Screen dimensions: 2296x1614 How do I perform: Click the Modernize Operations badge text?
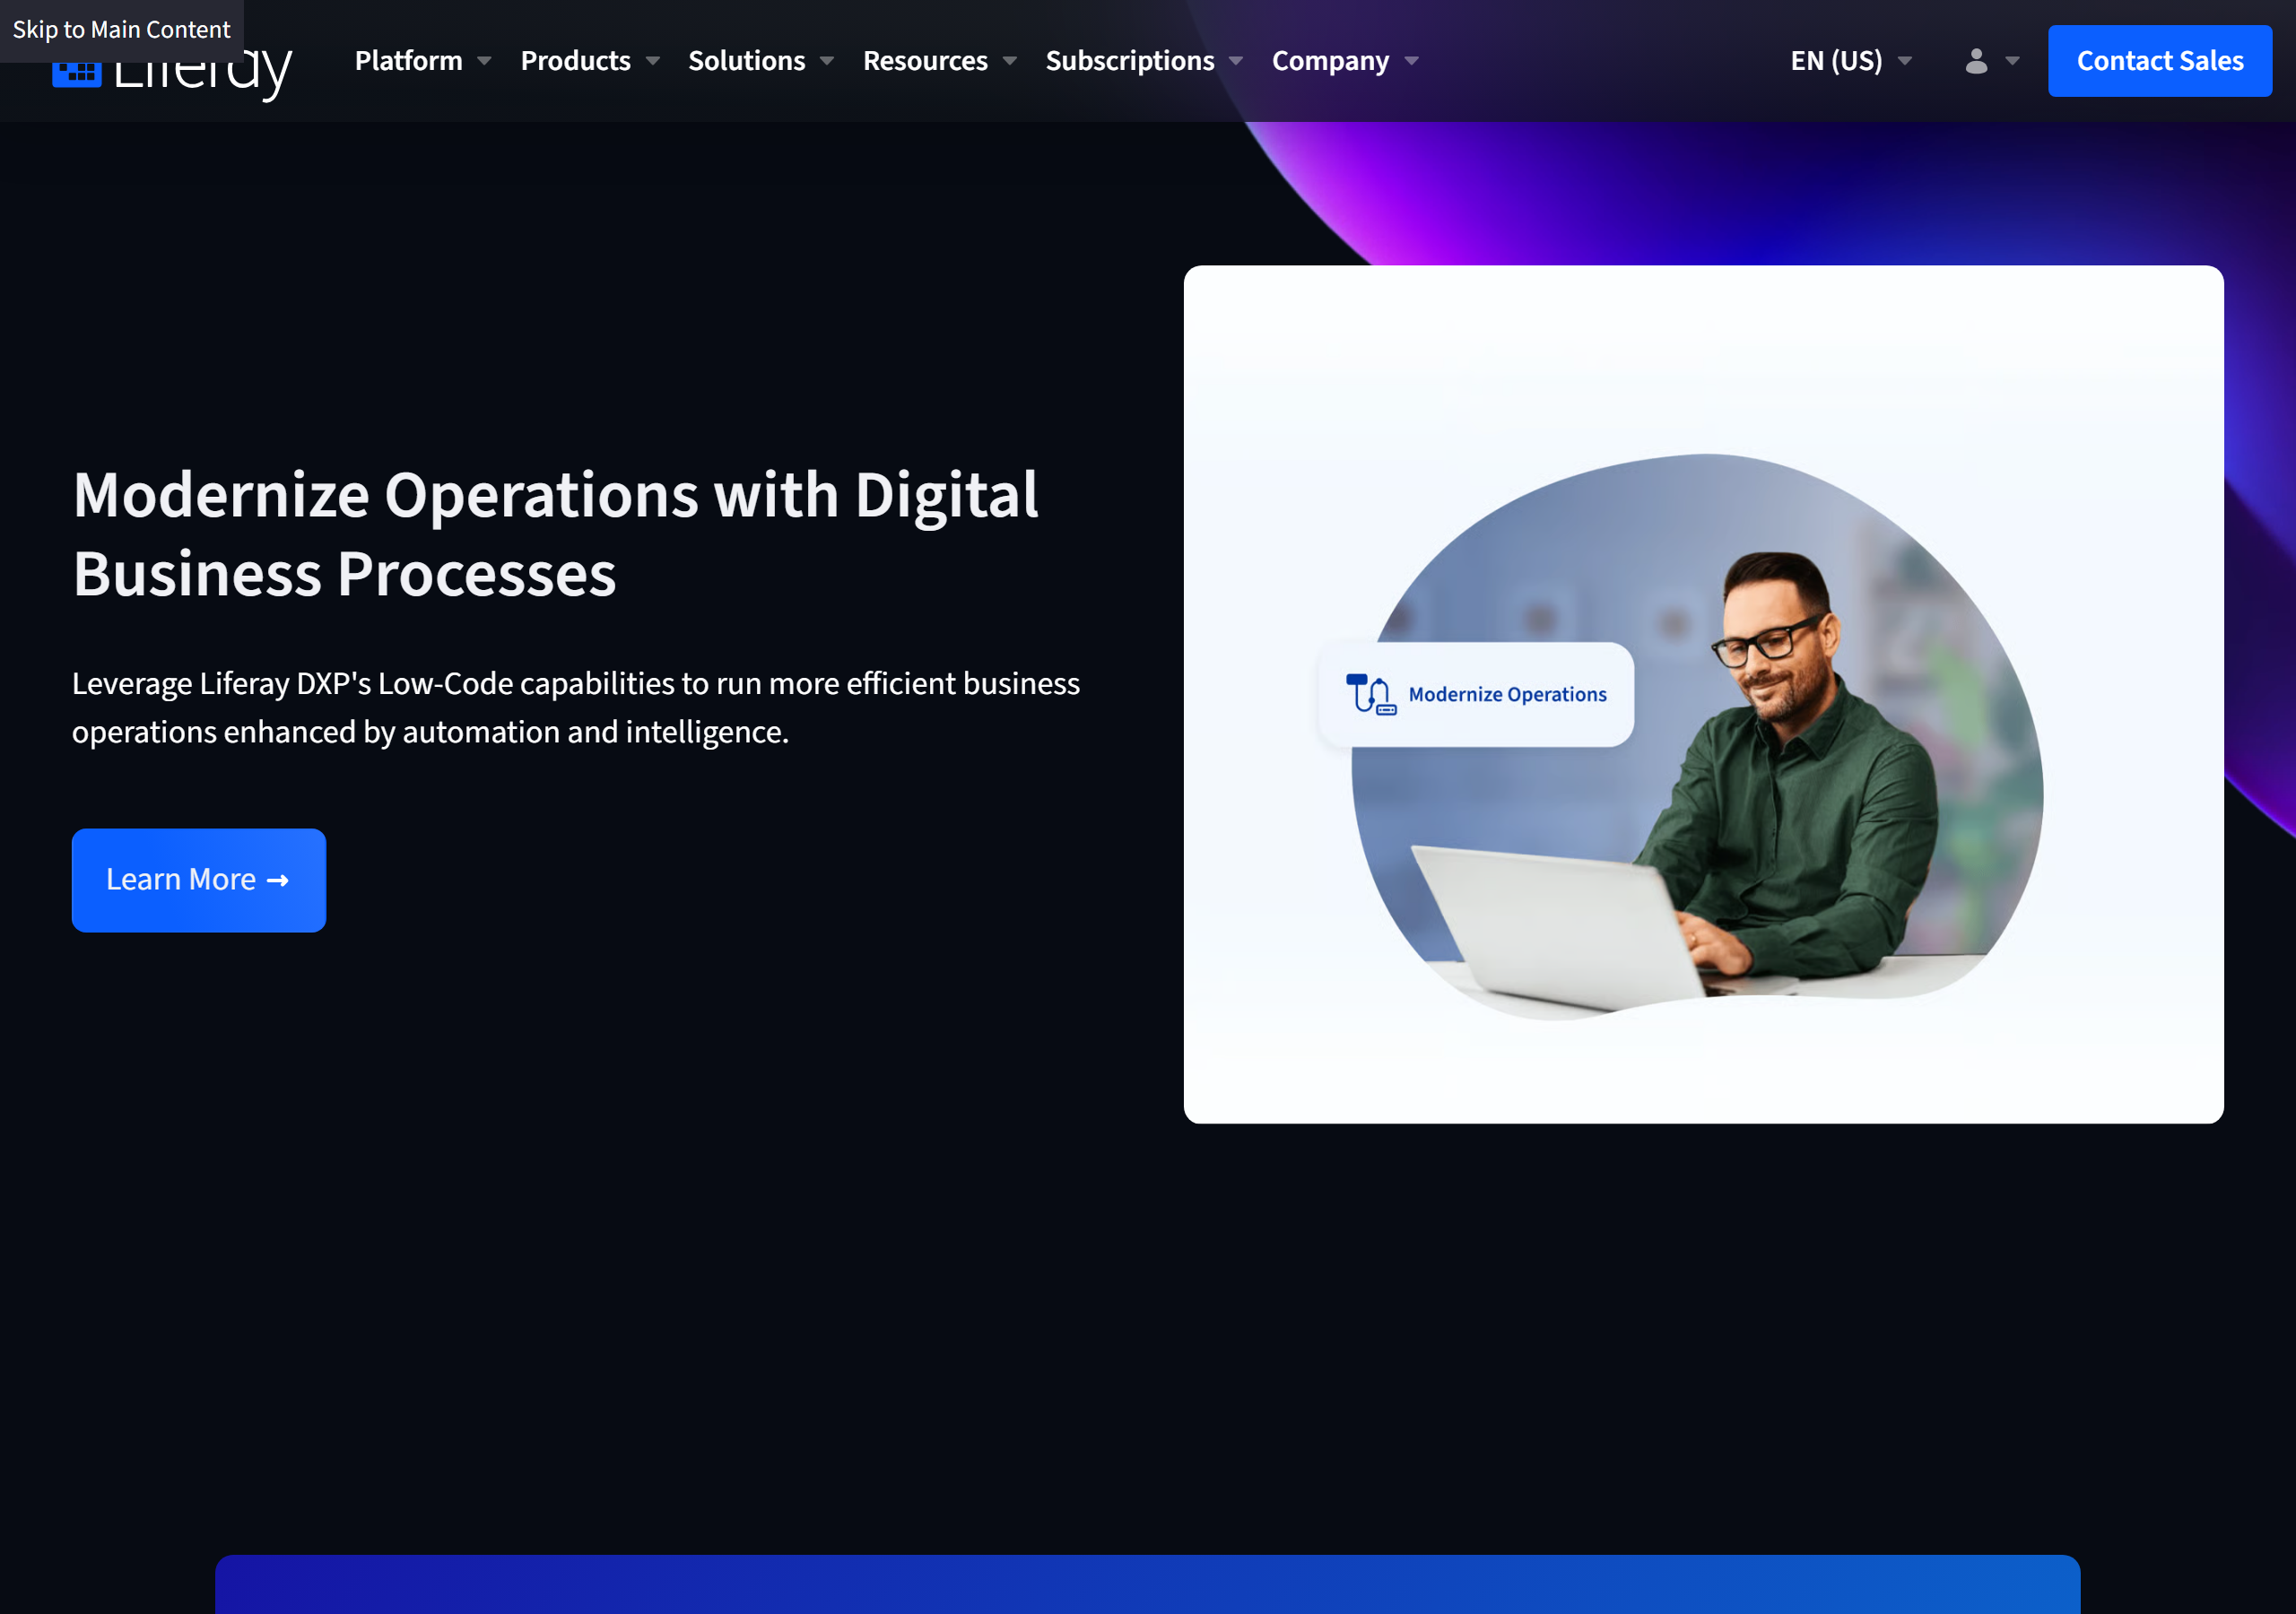1507,694
